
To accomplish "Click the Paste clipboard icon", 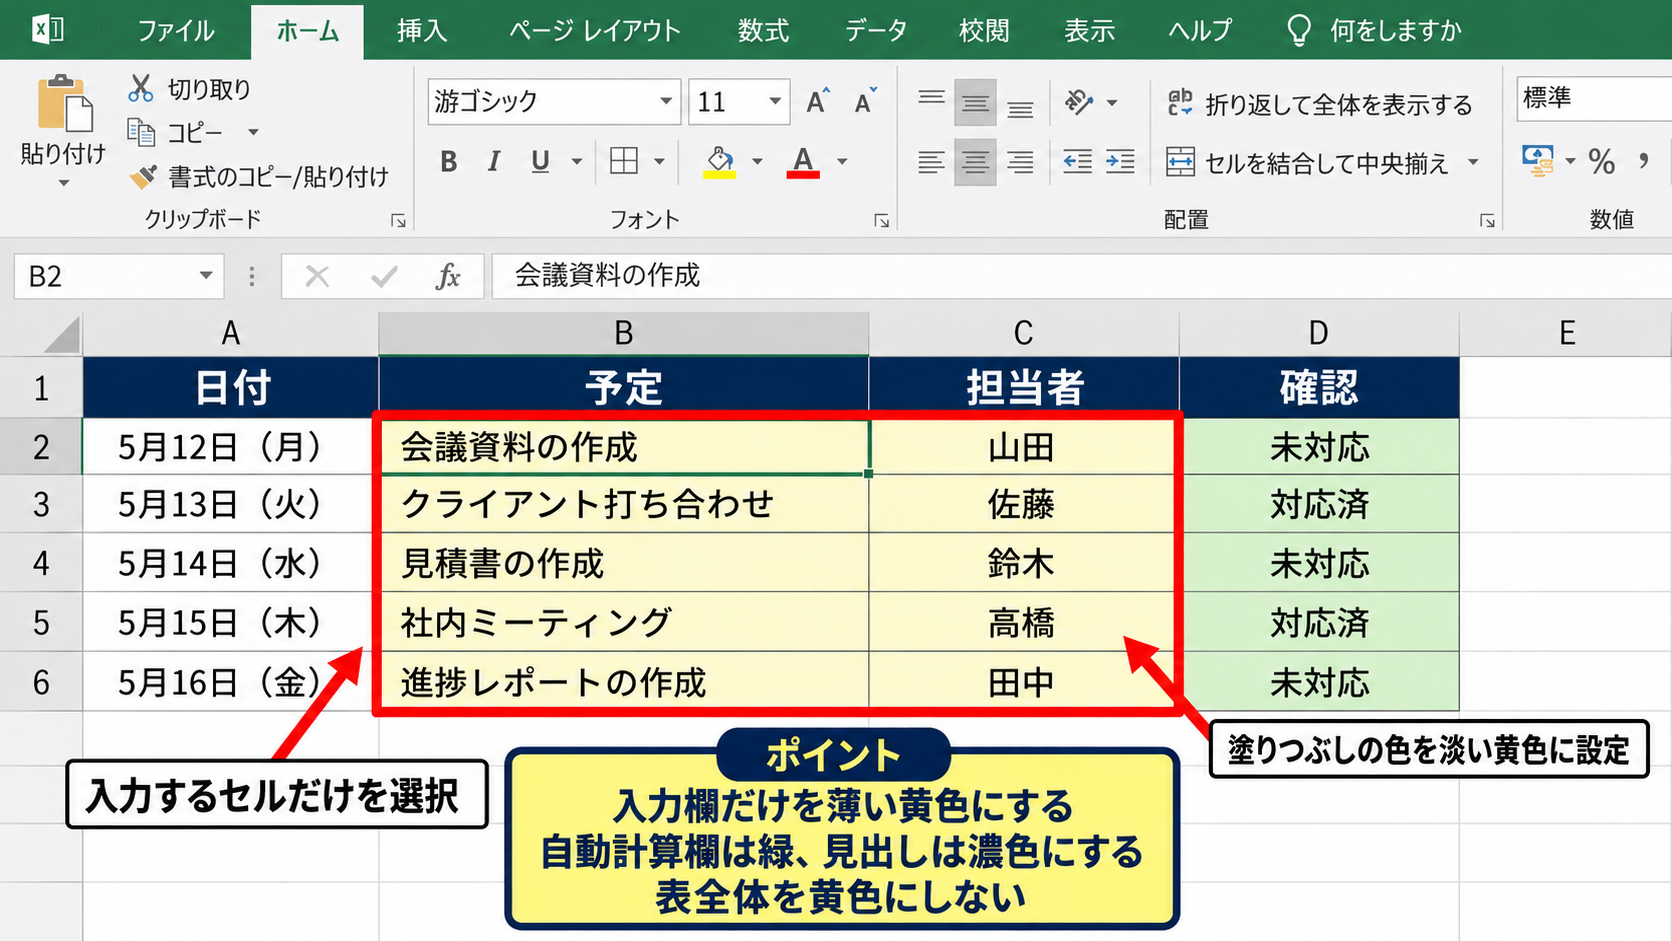I will click(64, 103).
